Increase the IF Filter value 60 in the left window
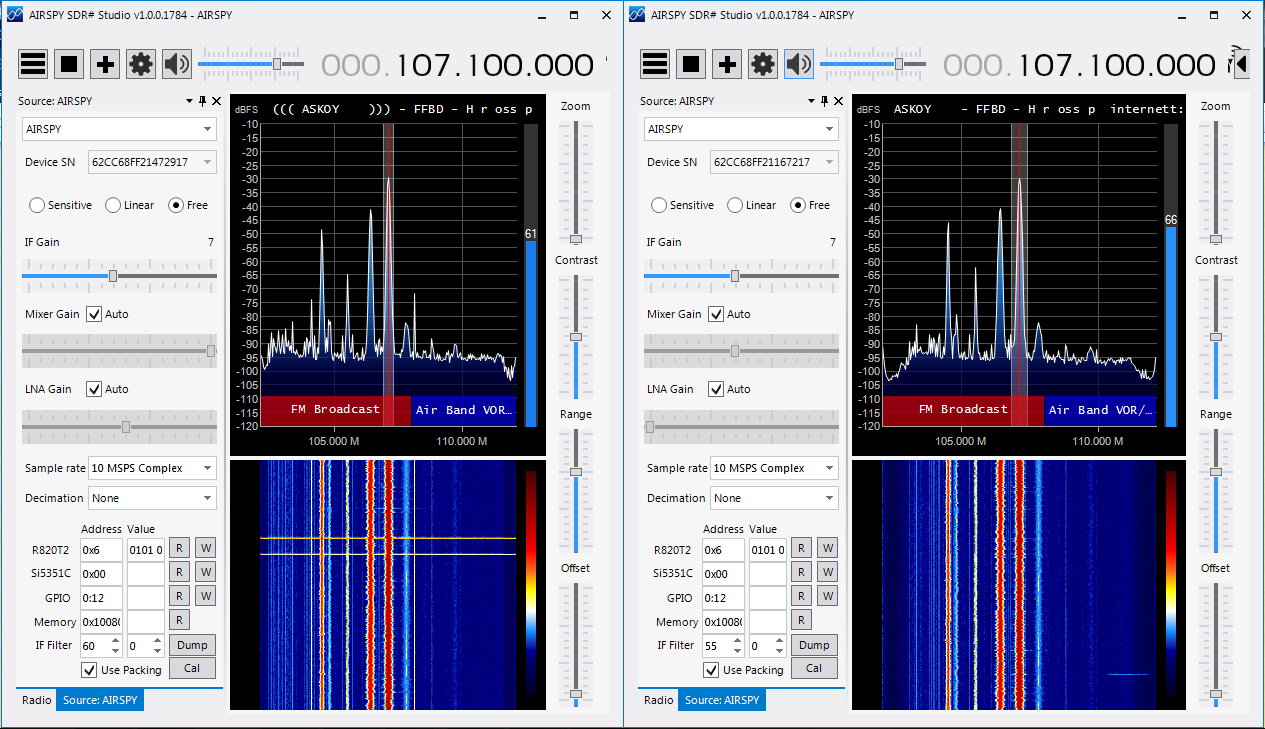The height and width of the screenshot is (729, 1265). point(116,640)
